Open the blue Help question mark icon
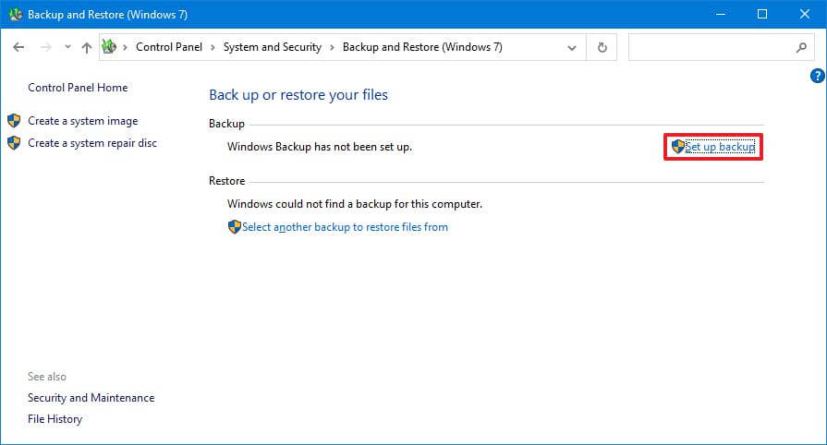Viewport: 827px width, 445px height. pyautogui.click(x=817, y=76)
